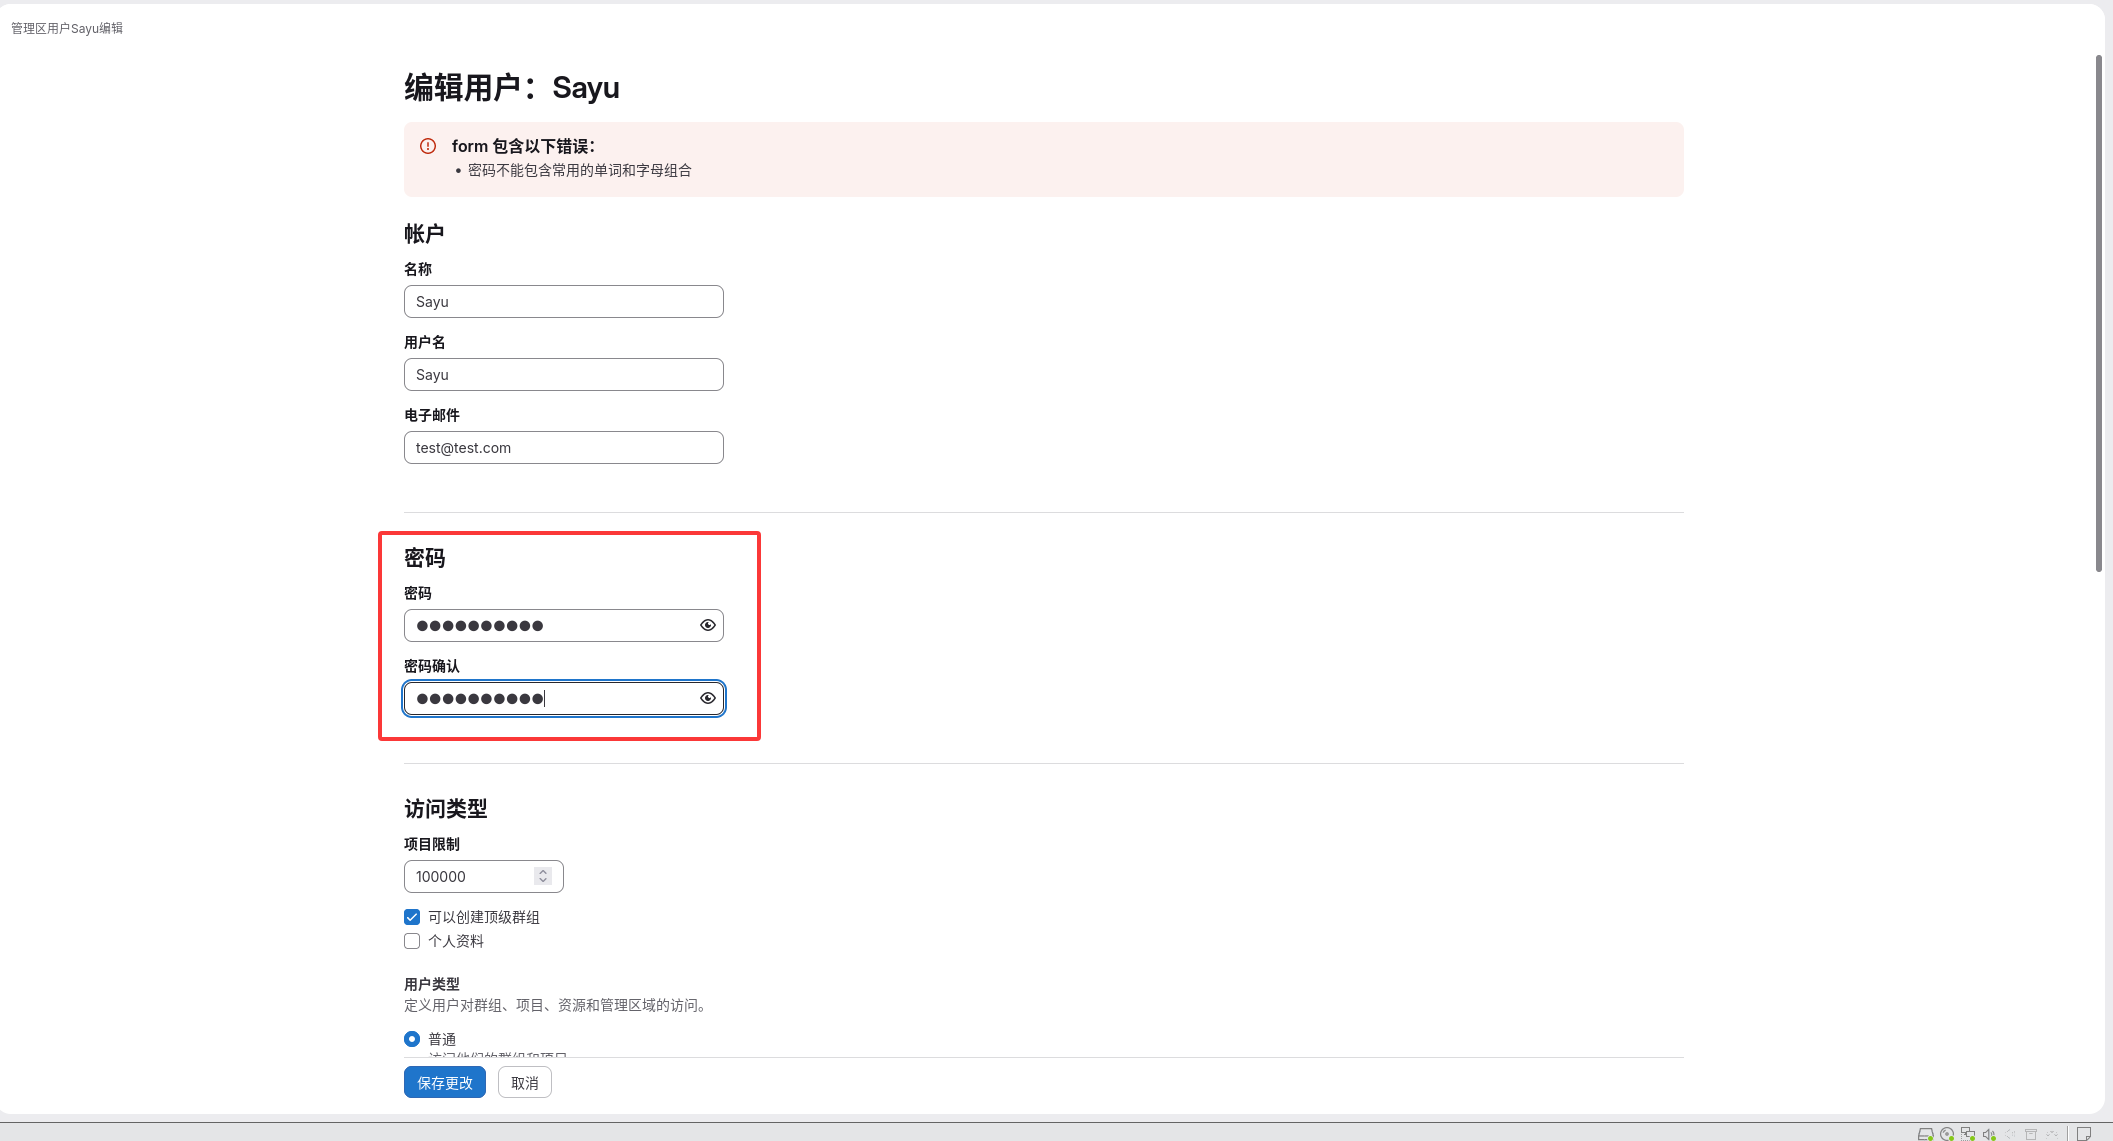Viewport: 2113px width, 1141px height.
Task: Click the CD/DVD drive status icon
Action: tap(1947, 1134)
